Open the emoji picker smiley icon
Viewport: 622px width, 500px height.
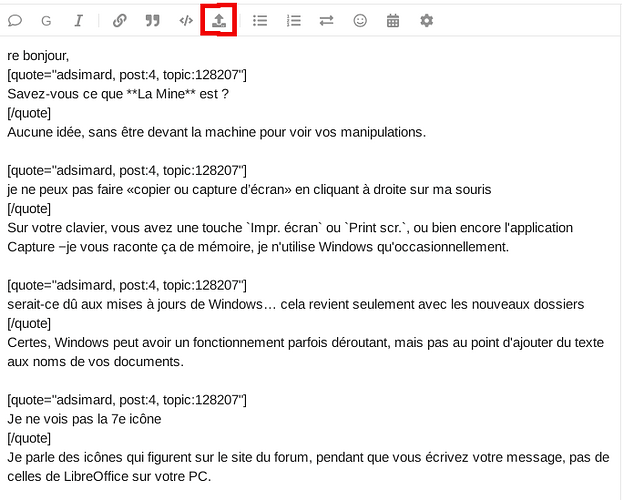click(x=360, y=20)
